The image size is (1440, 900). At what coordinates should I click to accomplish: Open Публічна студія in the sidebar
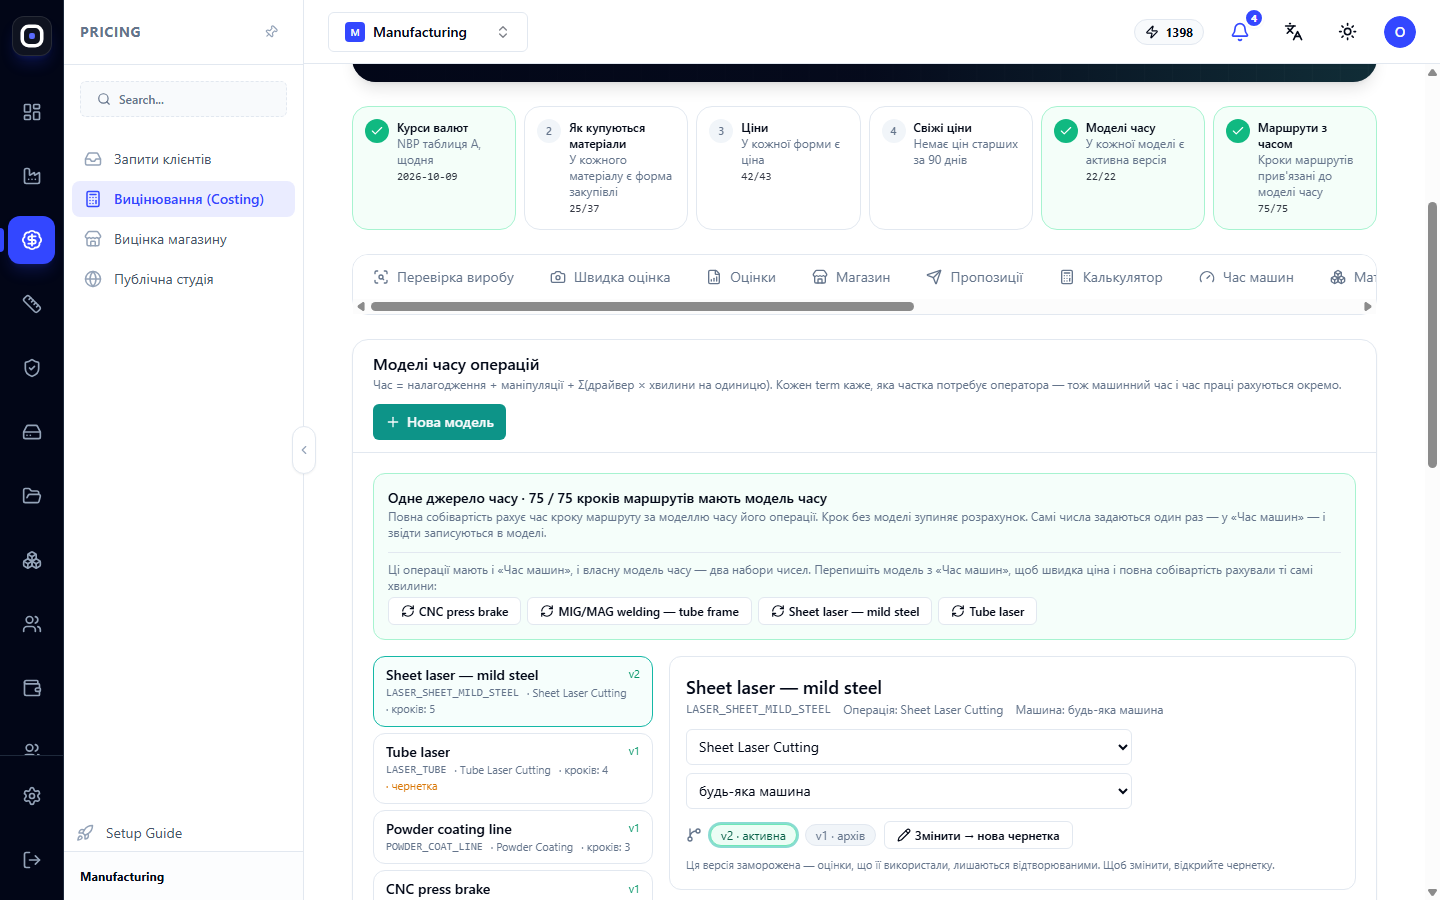tap(183, 279)
